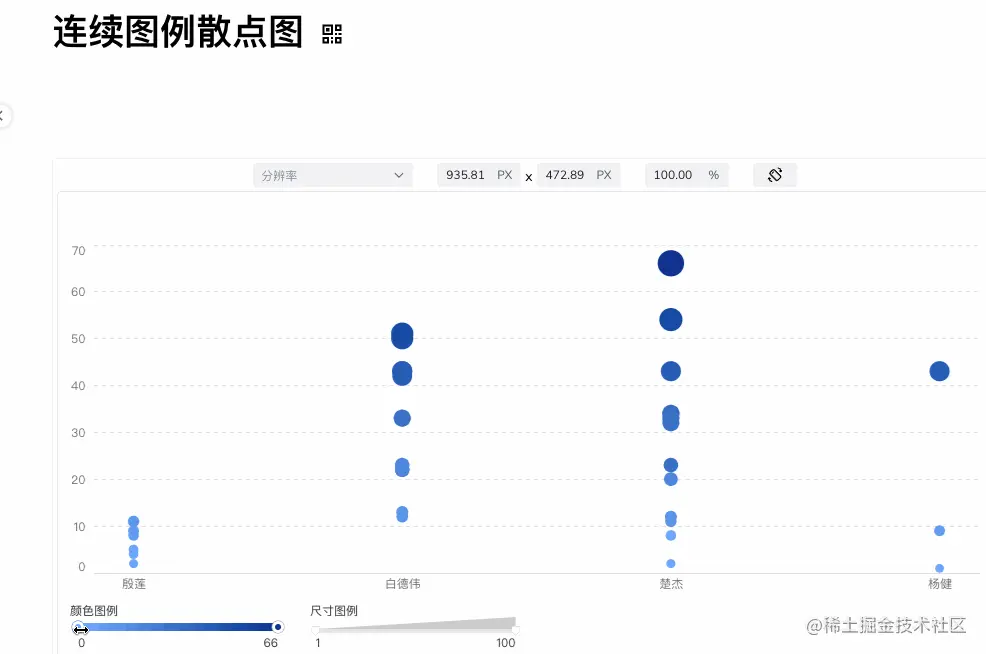Click the zoom percentage field 100.00
This screenshot has height=654, width=986.
[687, 175]
